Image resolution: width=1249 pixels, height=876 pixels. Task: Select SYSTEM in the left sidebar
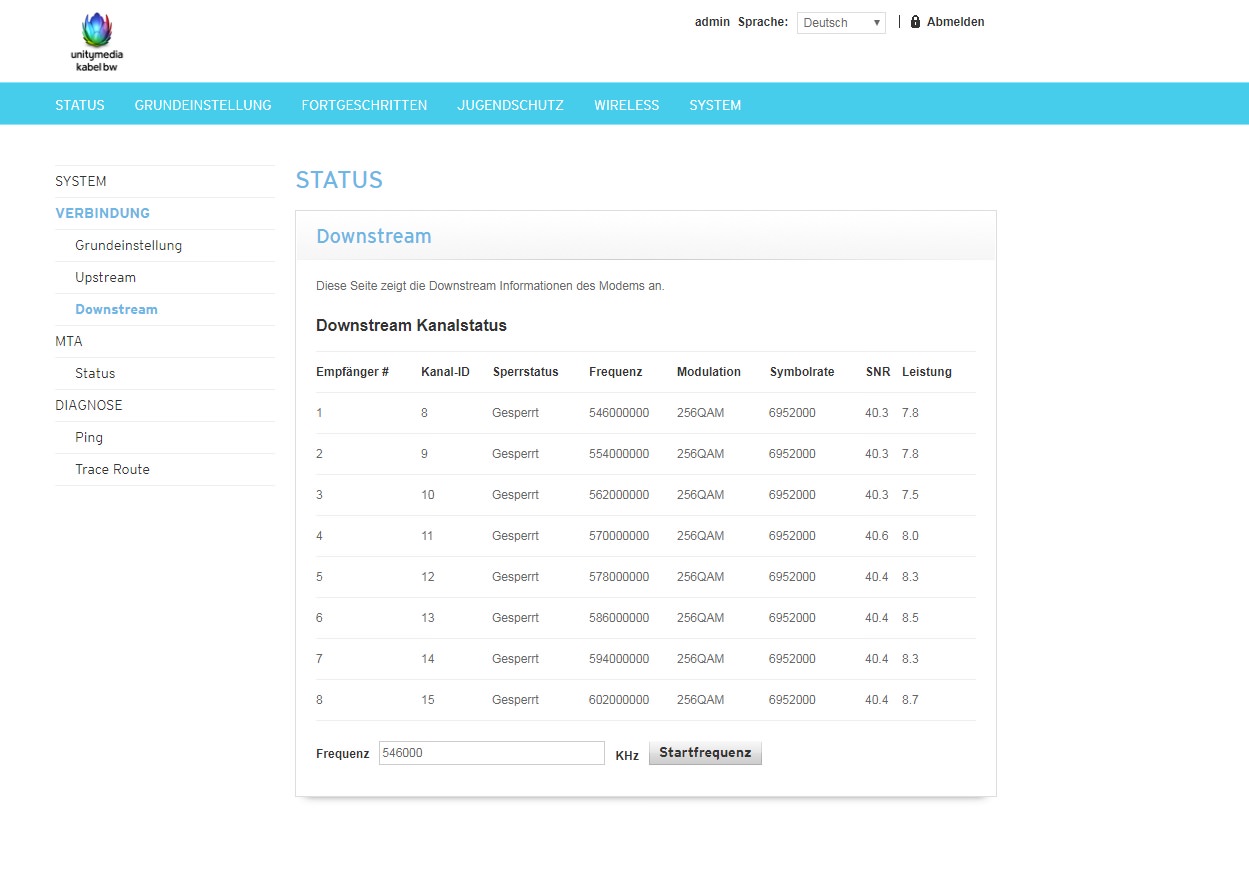pyautogui.click(x=81, y=181)
